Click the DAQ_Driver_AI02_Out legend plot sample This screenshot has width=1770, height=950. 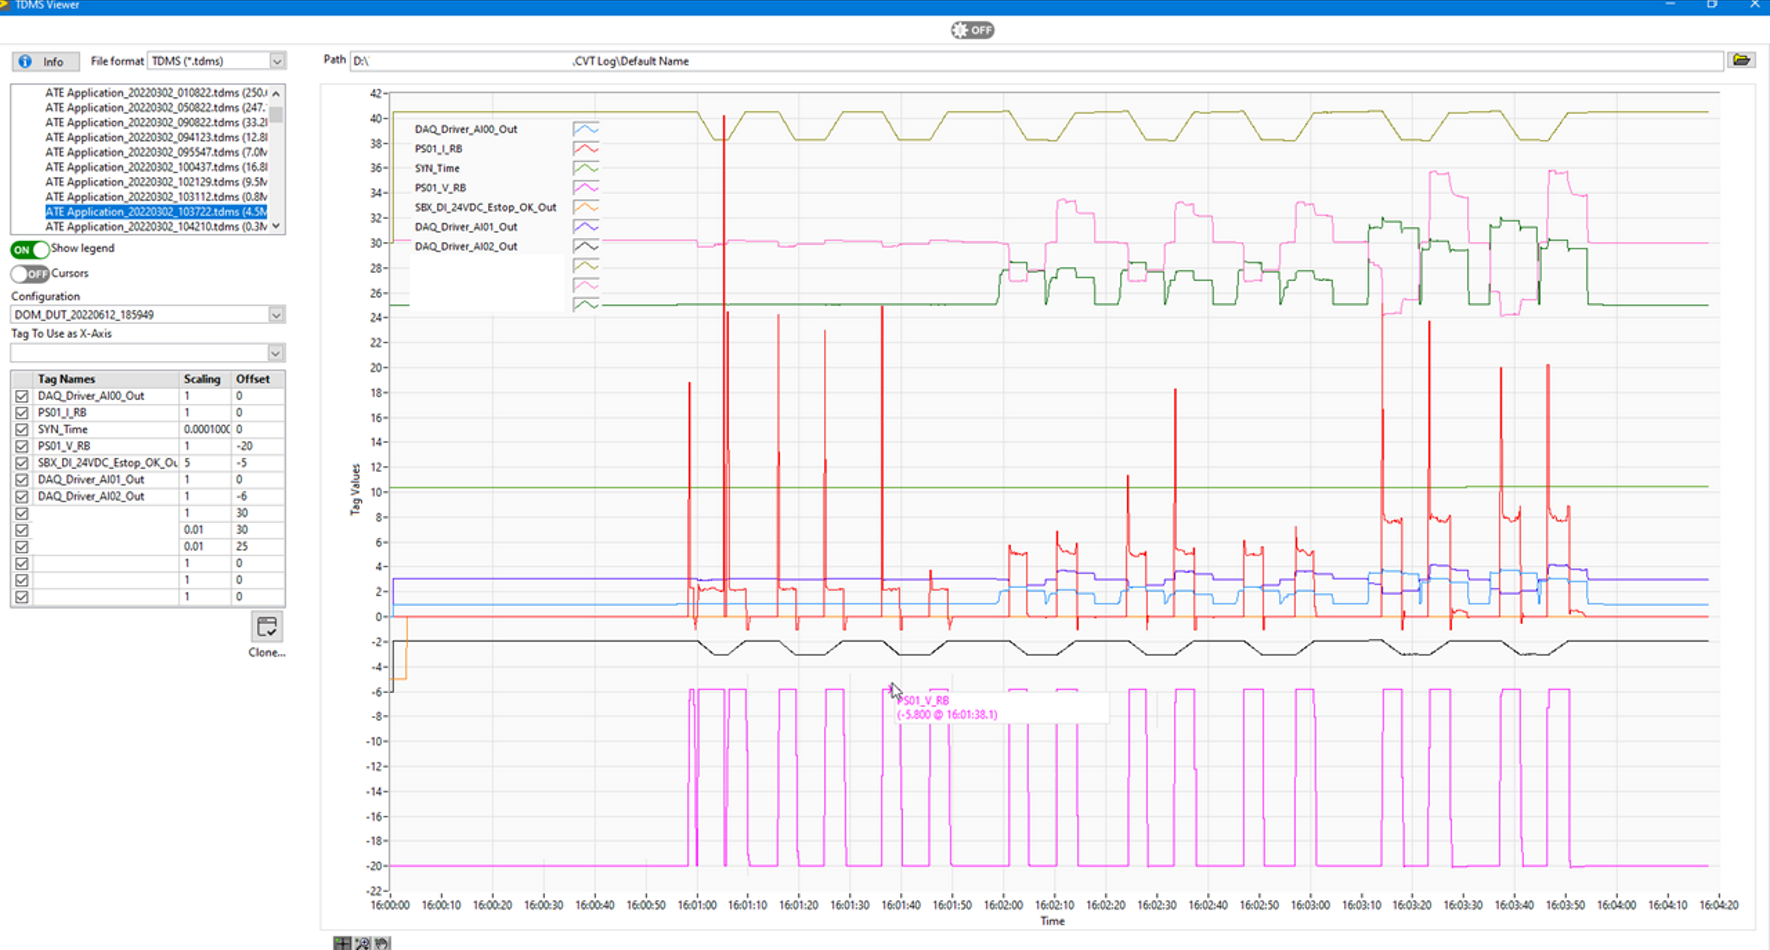click(586, 246)
